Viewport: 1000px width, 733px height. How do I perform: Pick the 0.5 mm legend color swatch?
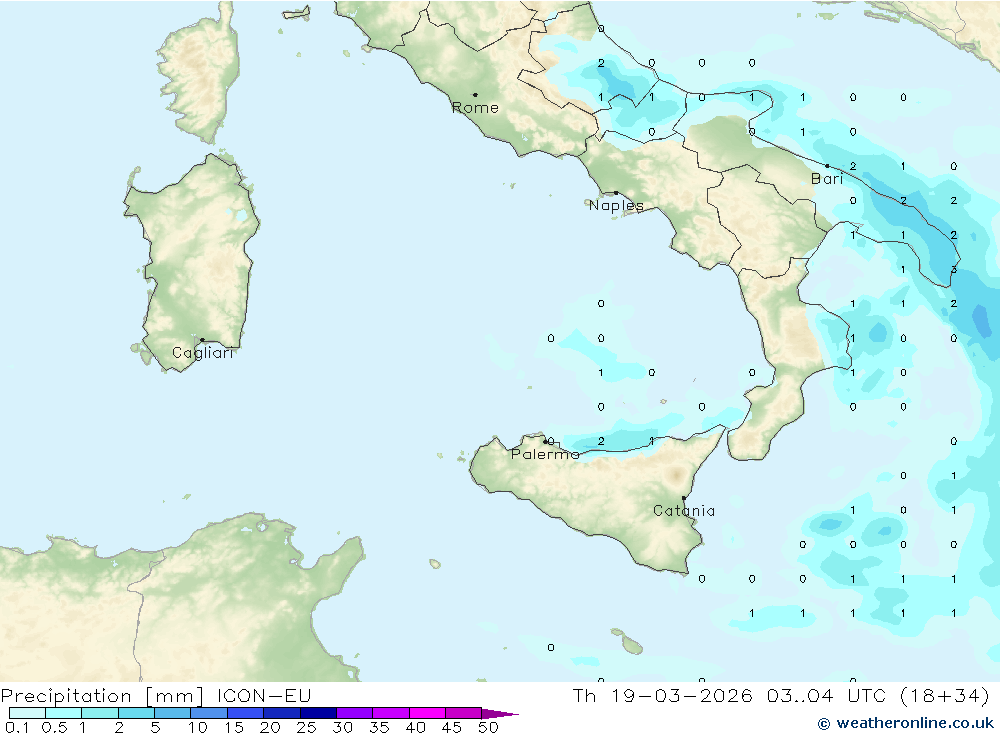click(x=64, y=713)
